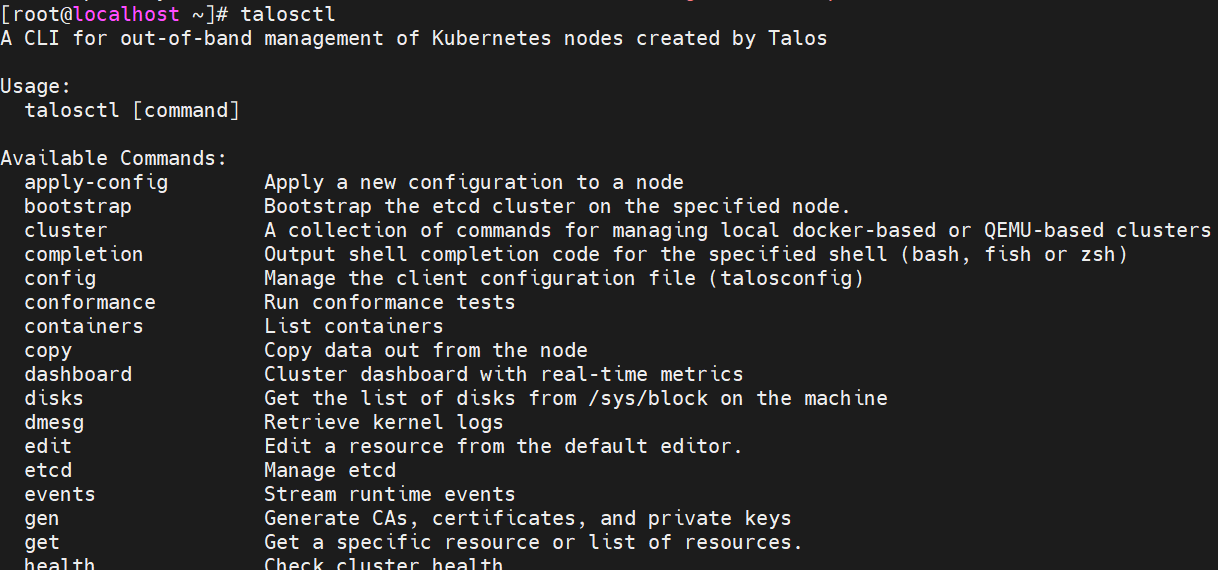Click the dmesg command name
This screenshot has height=570, width=1218.
coord(54,423)
